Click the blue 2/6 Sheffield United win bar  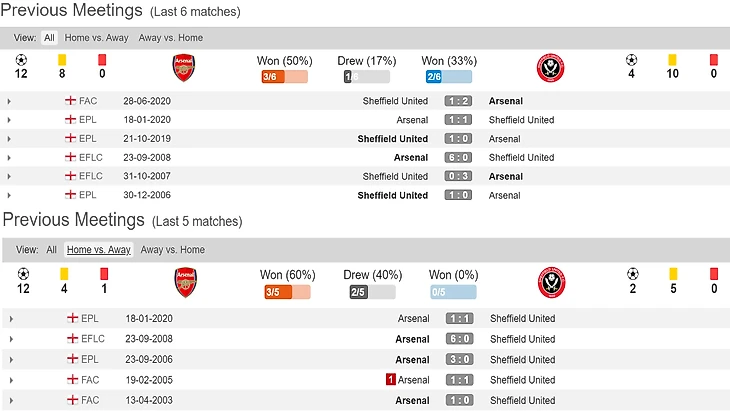click(x=446, y=76)
